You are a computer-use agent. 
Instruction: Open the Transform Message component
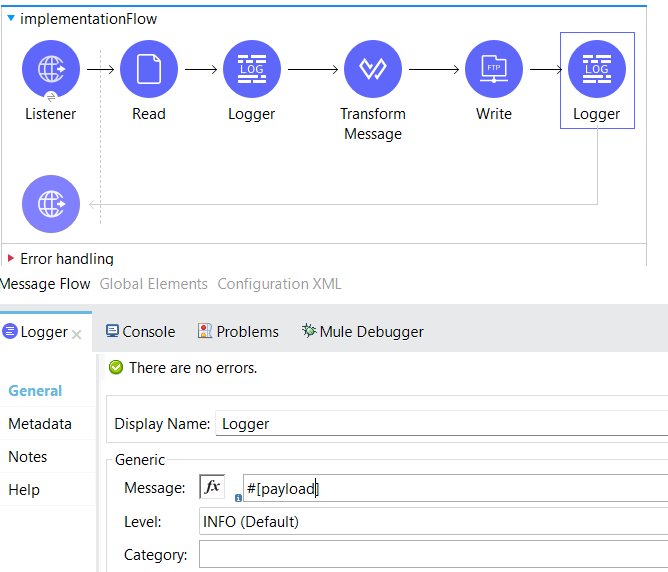372,69
